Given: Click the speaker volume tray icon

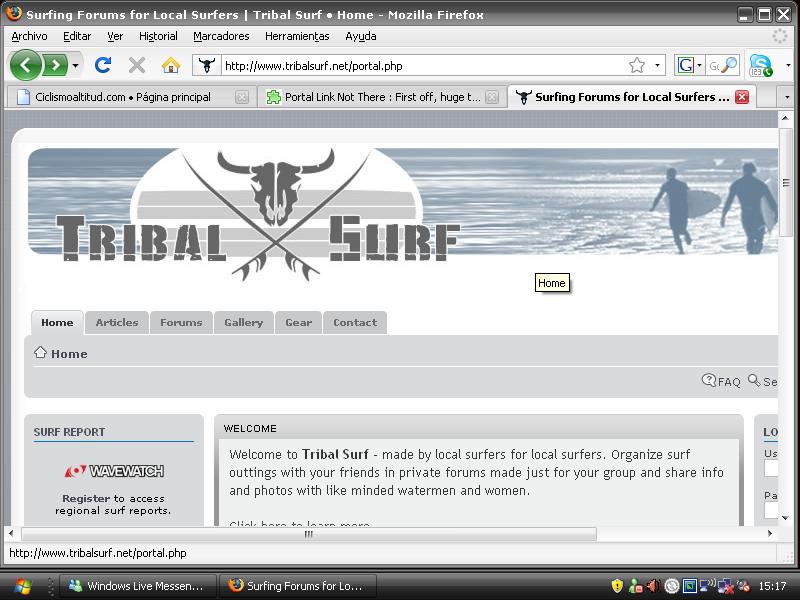Looking at the screenshot, I should tap(653, 586).
